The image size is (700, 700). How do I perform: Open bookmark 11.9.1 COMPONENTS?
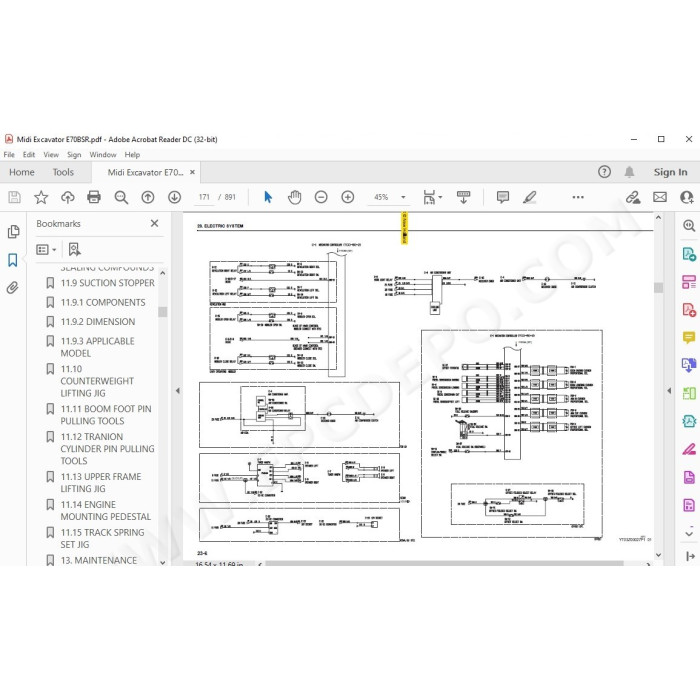(x=103, y=302)
